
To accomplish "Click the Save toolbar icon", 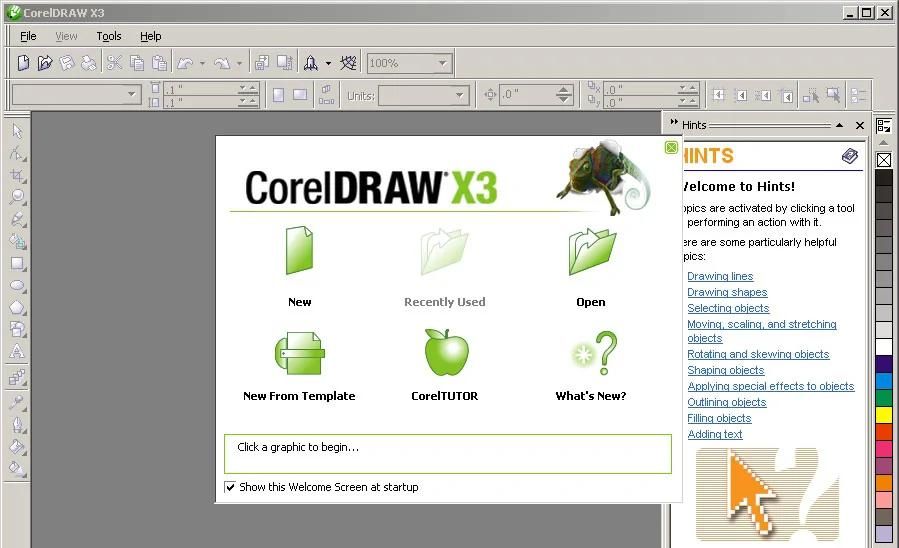I will [67, 62].
